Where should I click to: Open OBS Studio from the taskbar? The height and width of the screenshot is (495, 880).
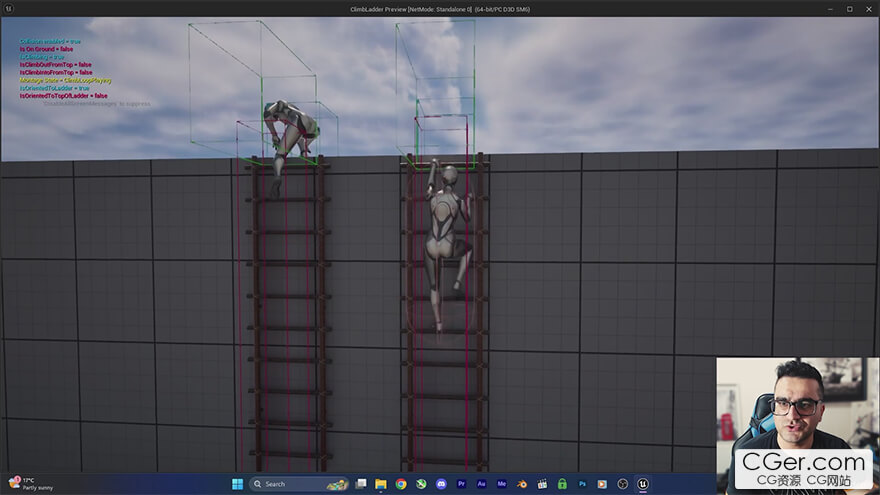(622, 484)
